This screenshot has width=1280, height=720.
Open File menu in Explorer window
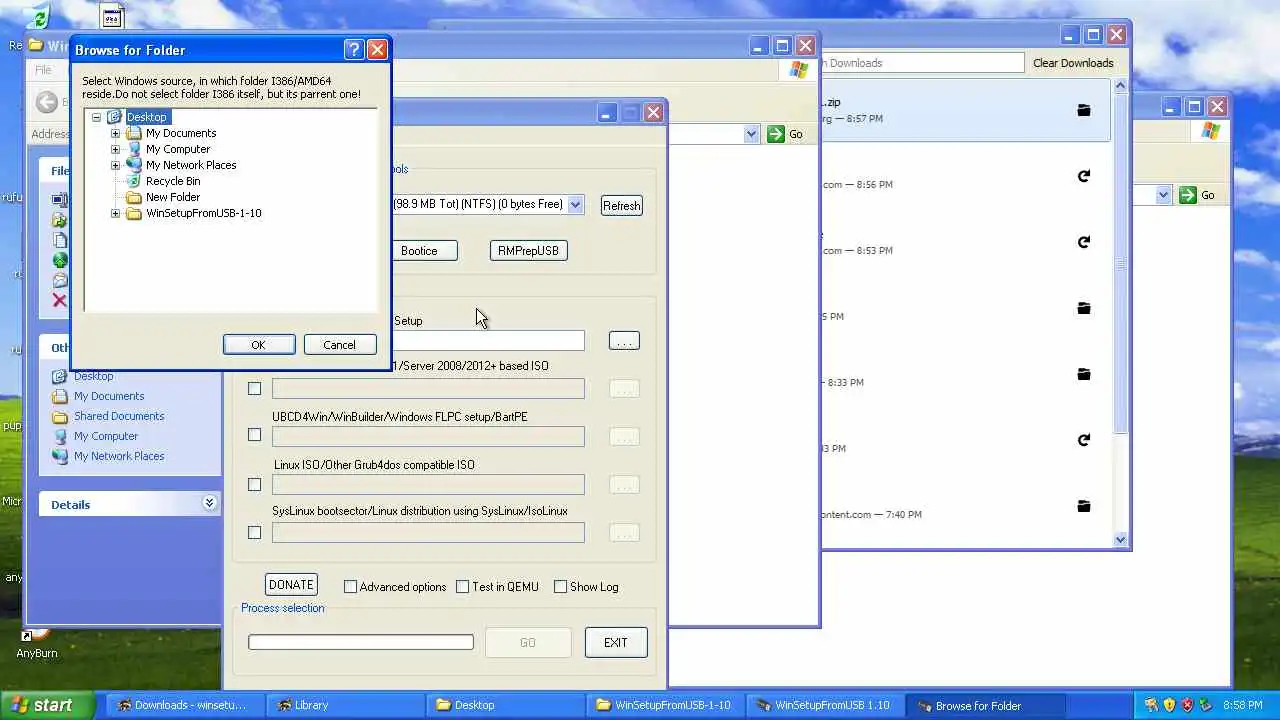point(43,70)
